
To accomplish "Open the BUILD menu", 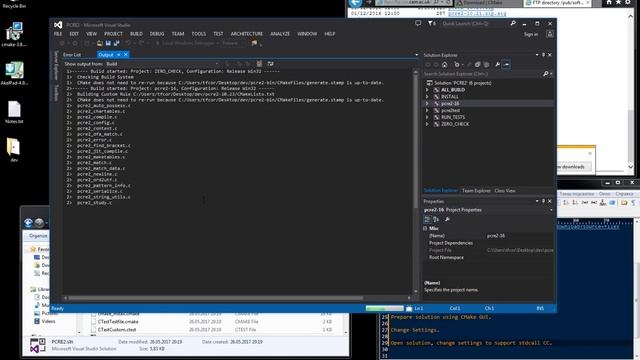I will [x=136, y=34].
